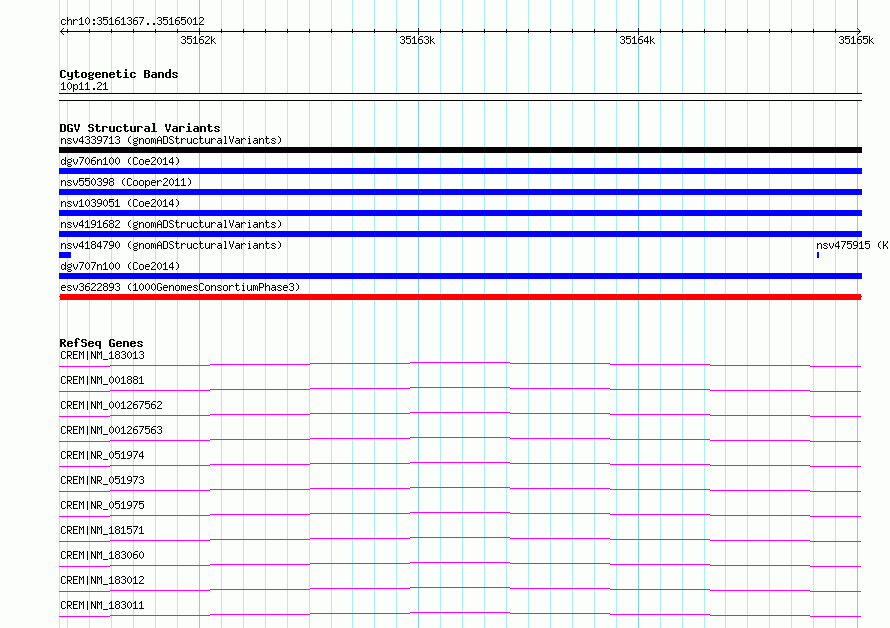Click the right arrow end of the ruler
The image size is (890, 628).
[858, 31]
